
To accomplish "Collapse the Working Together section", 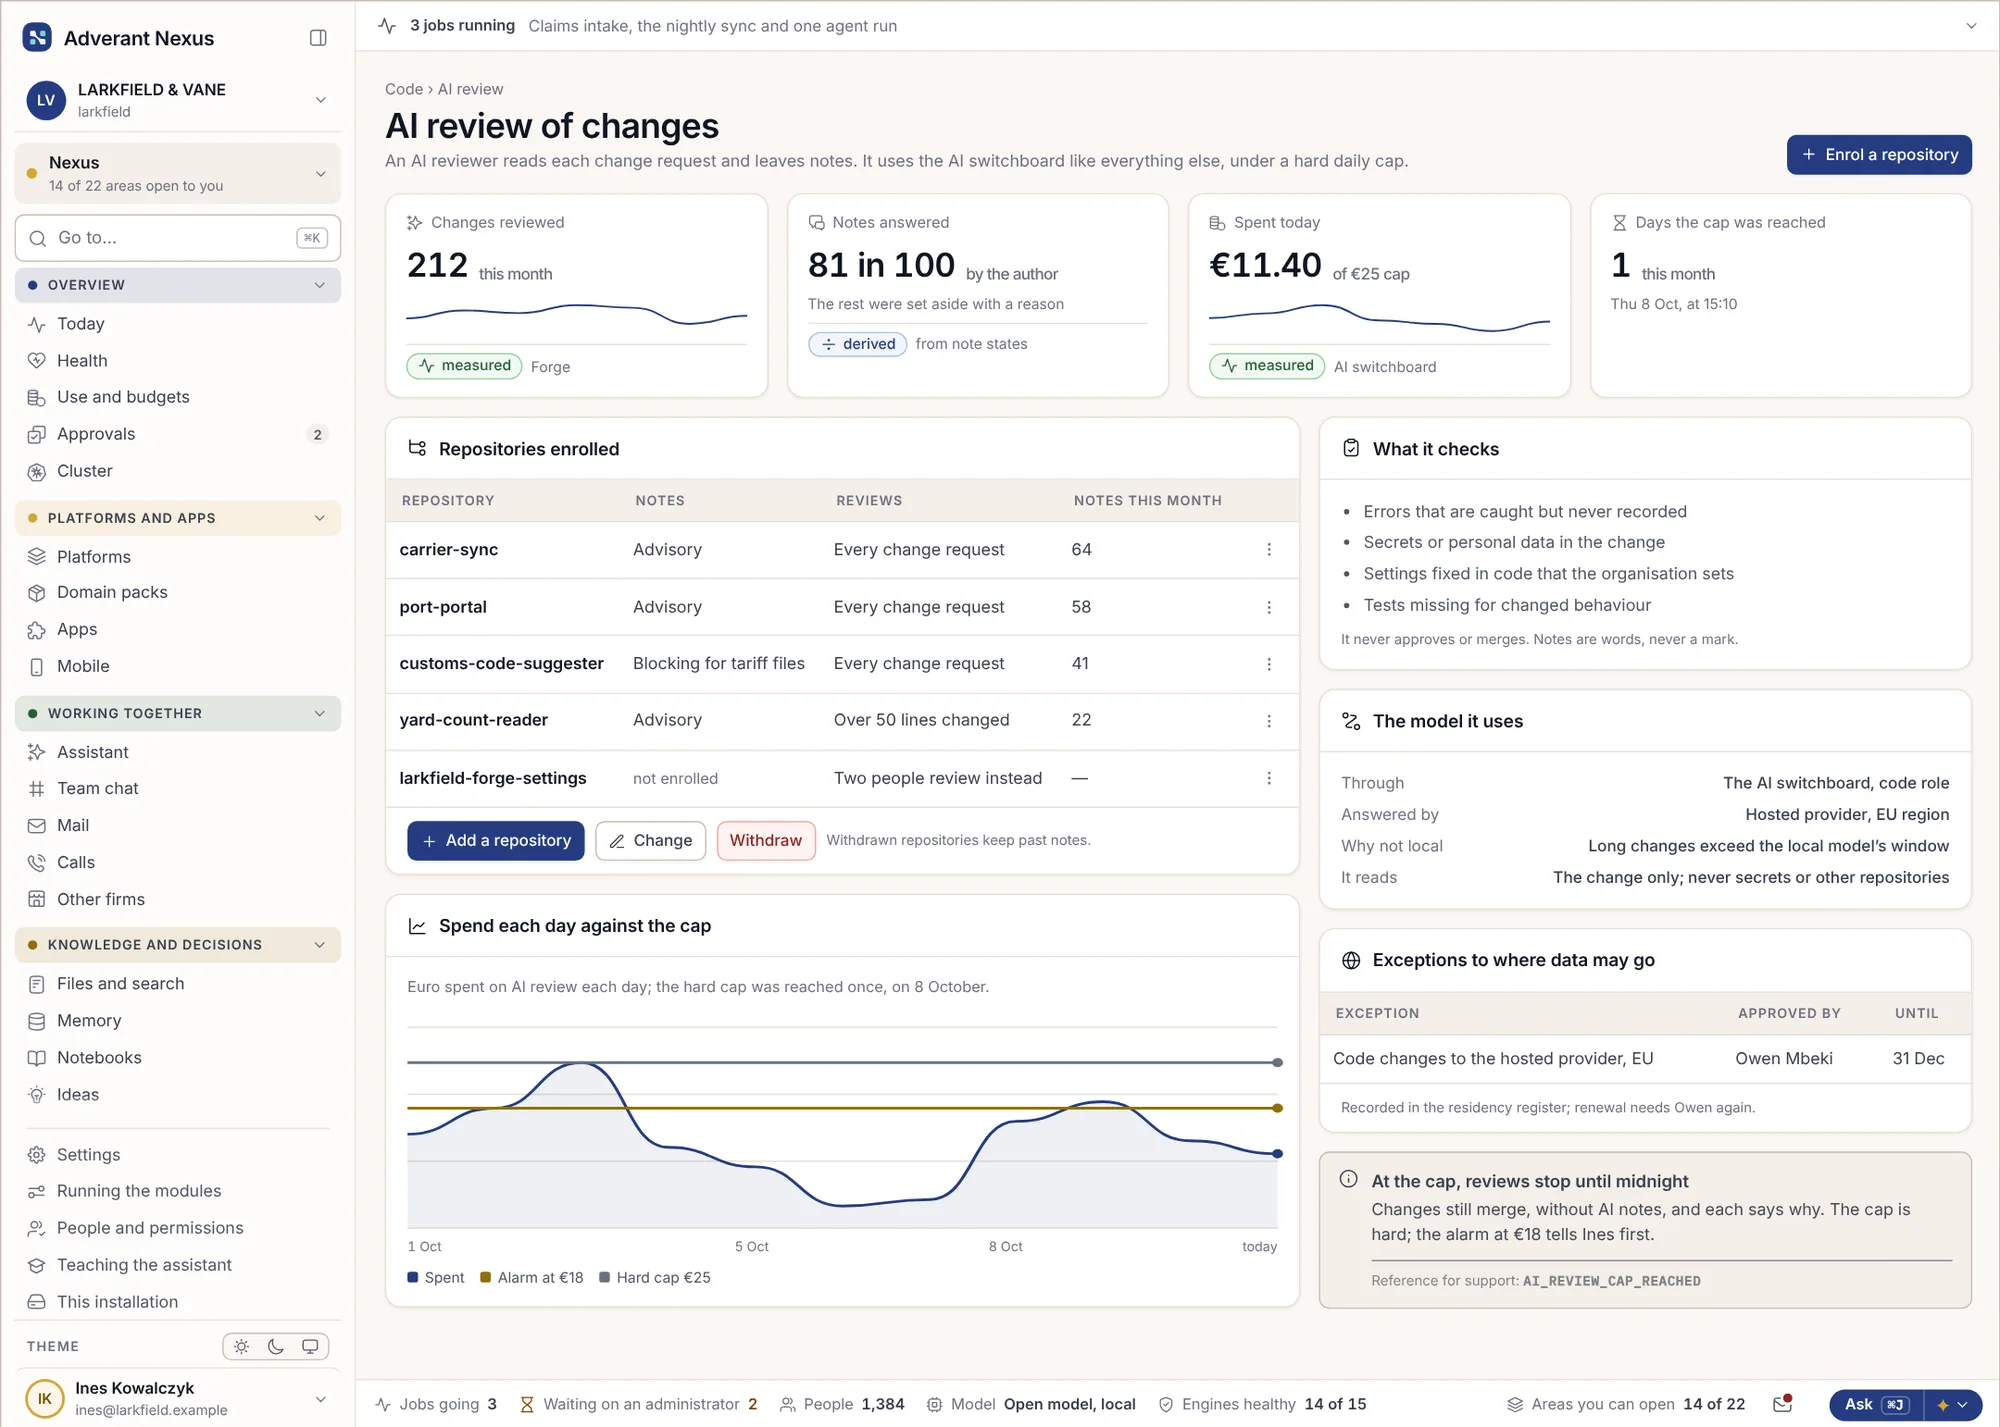I will [178, 713].
